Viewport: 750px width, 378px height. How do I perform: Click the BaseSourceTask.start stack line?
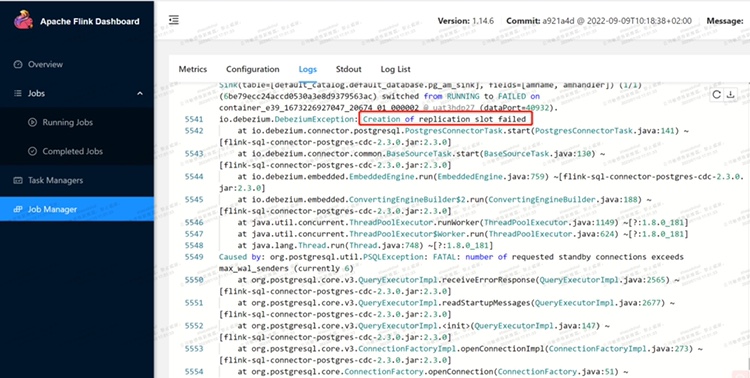point(422,154)
